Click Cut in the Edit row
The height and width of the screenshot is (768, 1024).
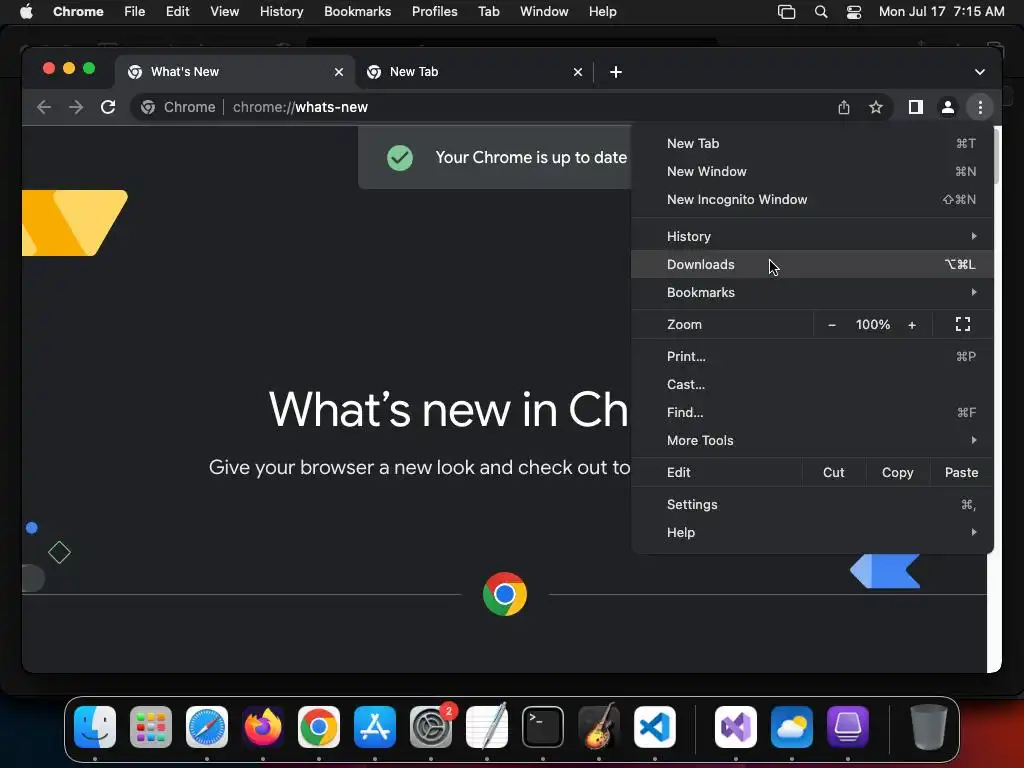click(833, 472)
